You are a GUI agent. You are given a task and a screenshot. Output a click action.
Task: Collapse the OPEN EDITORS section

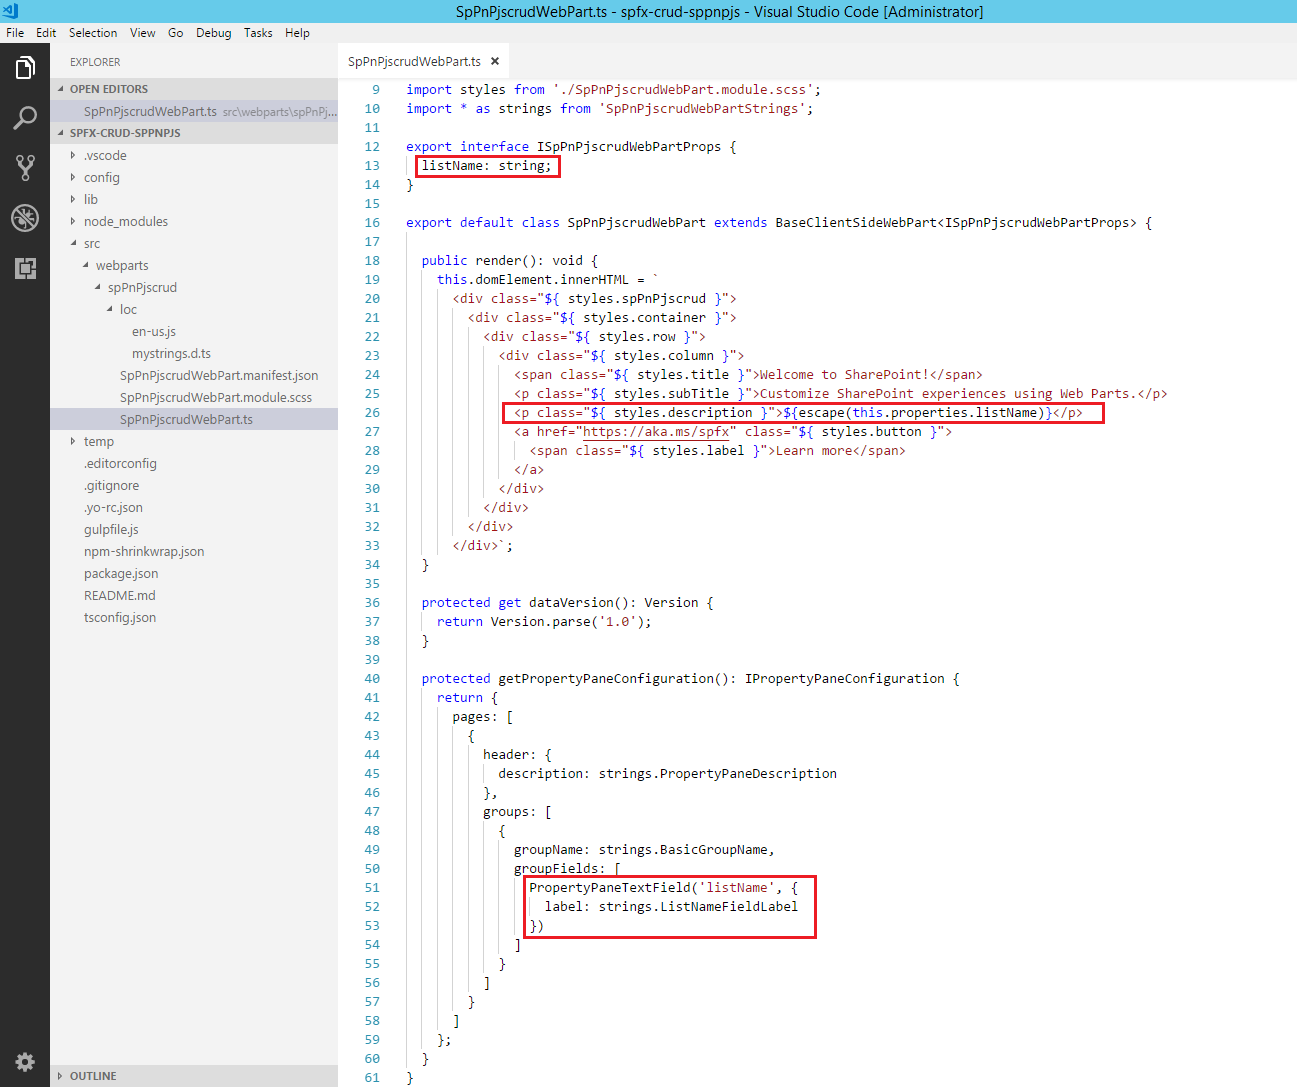point(108,89)
